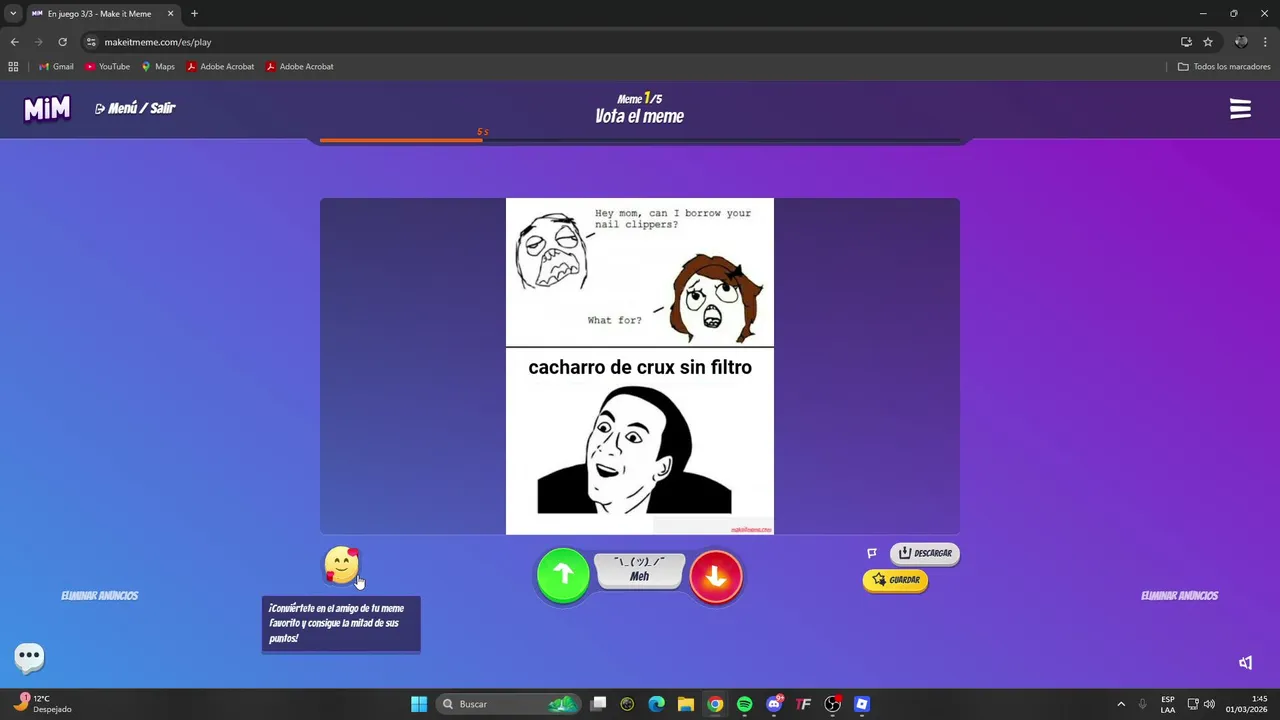Open YouTube bookmark
The height and width of the screenshot is (720, 1280).
pos(108,67)
